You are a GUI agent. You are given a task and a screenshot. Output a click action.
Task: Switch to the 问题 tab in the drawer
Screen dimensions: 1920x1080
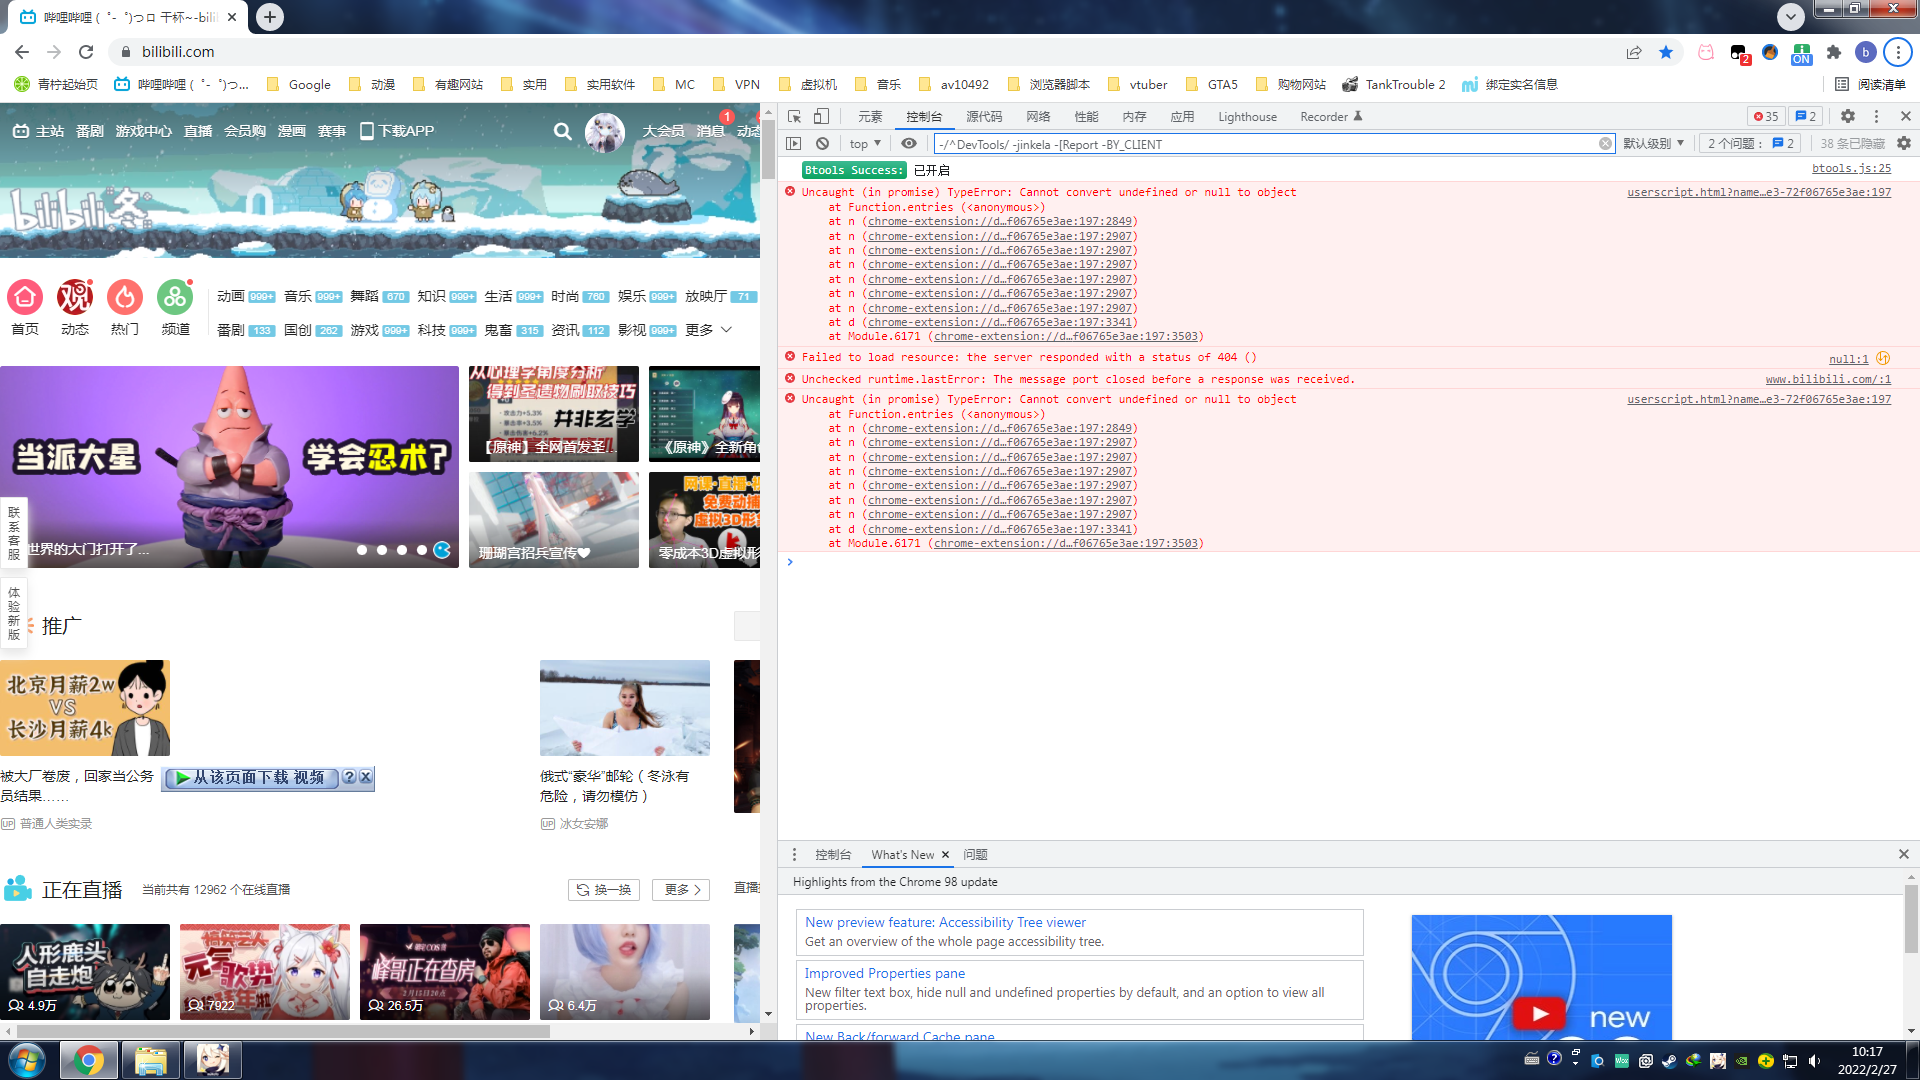tap(975, 855)
